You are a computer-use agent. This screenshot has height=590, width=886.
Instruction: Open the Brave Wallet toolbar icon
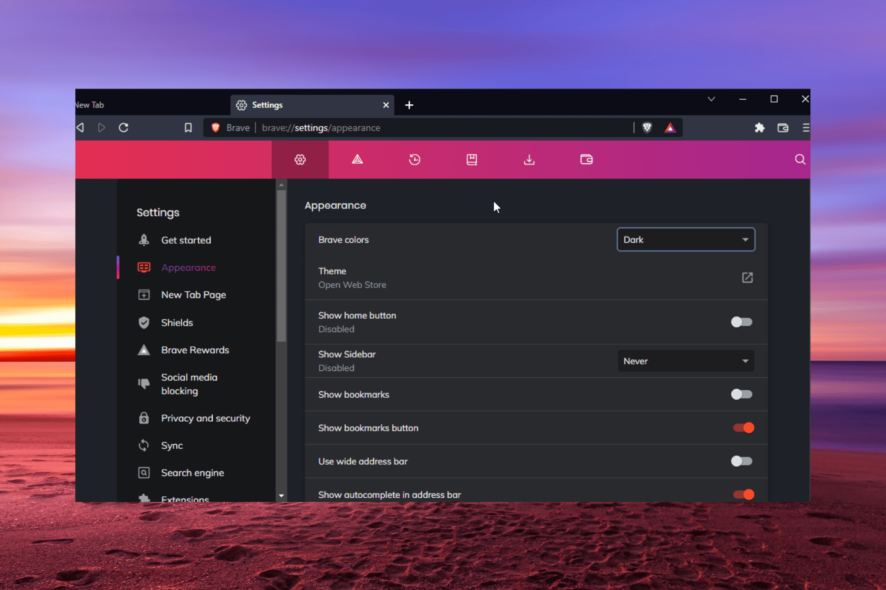[783, 128]
